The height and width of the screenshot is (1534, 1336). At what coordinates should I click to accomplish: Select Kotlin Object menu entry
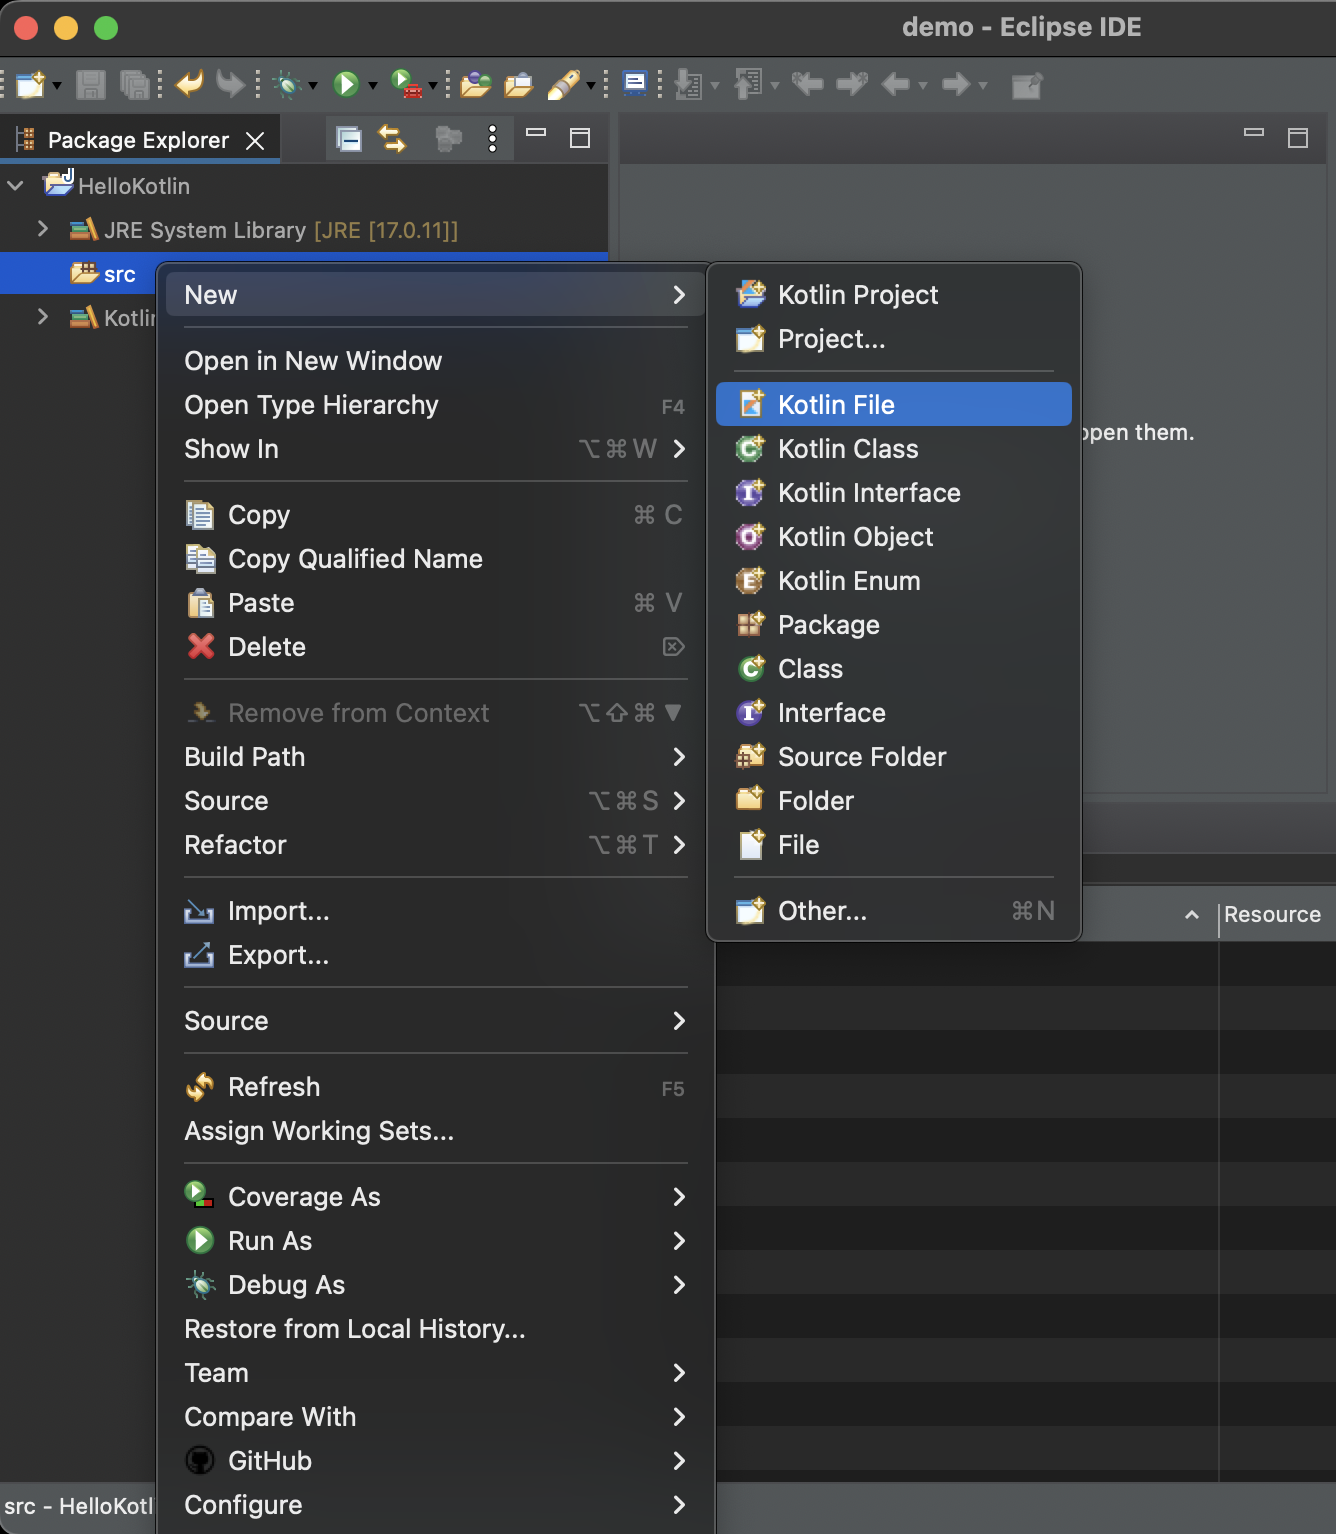click(x=894, y=537)
